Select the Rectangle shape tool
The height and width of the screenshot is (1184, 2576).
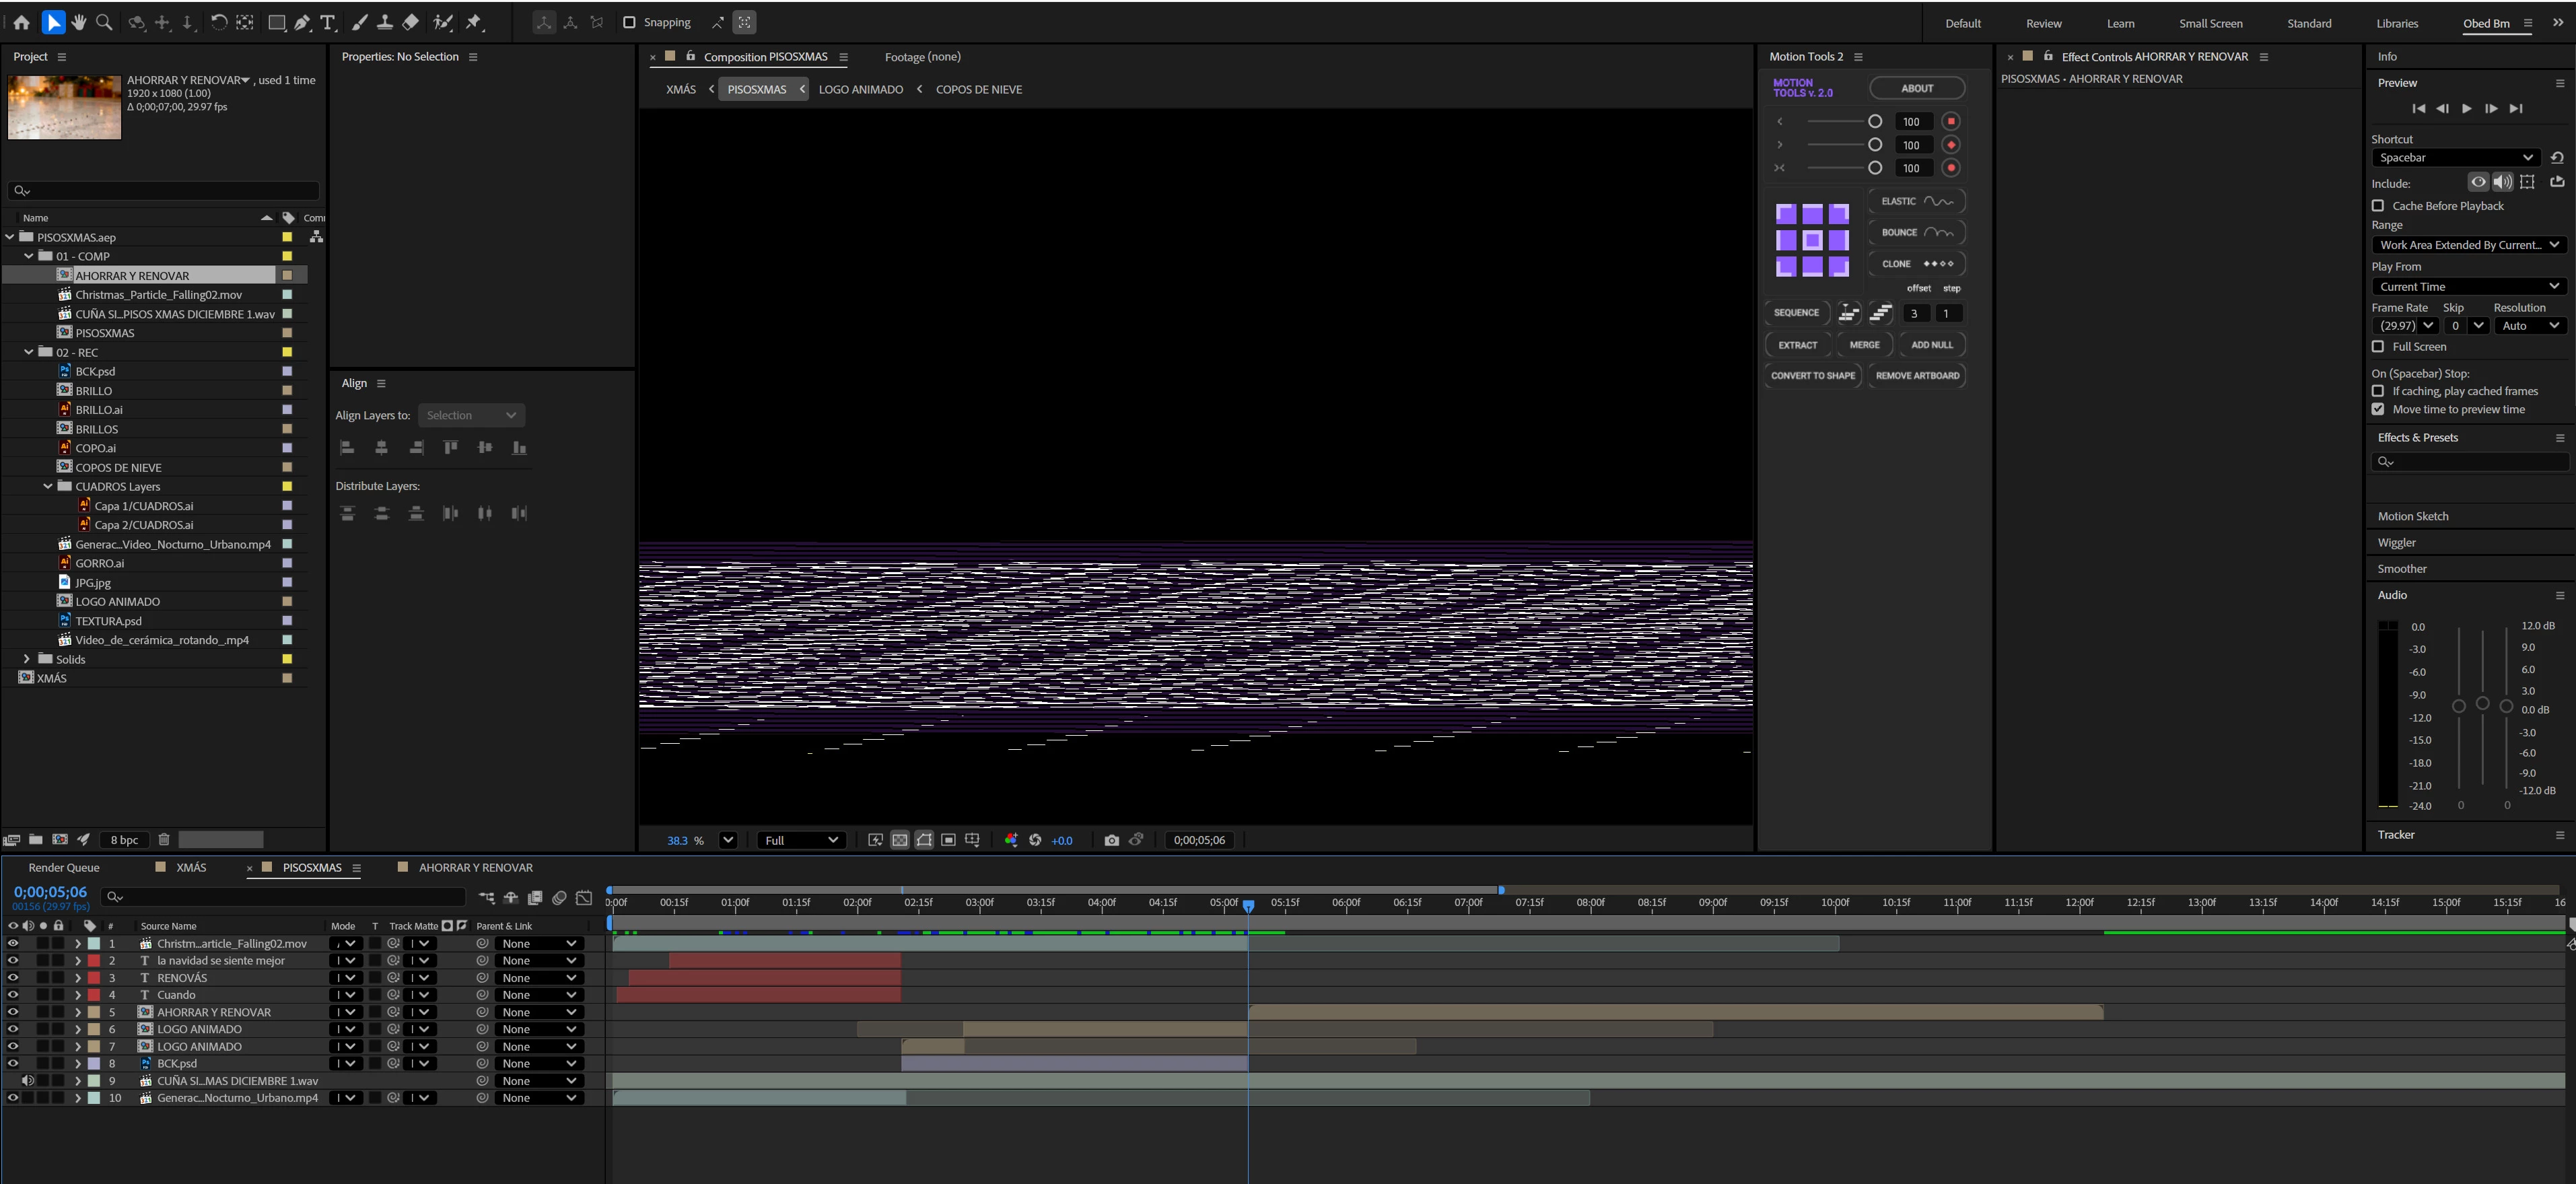click(x=277, y=22)
